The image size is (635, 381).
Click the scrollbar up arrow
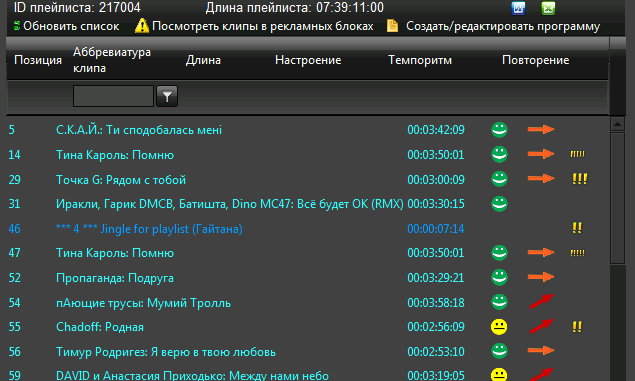click(617, 124)
